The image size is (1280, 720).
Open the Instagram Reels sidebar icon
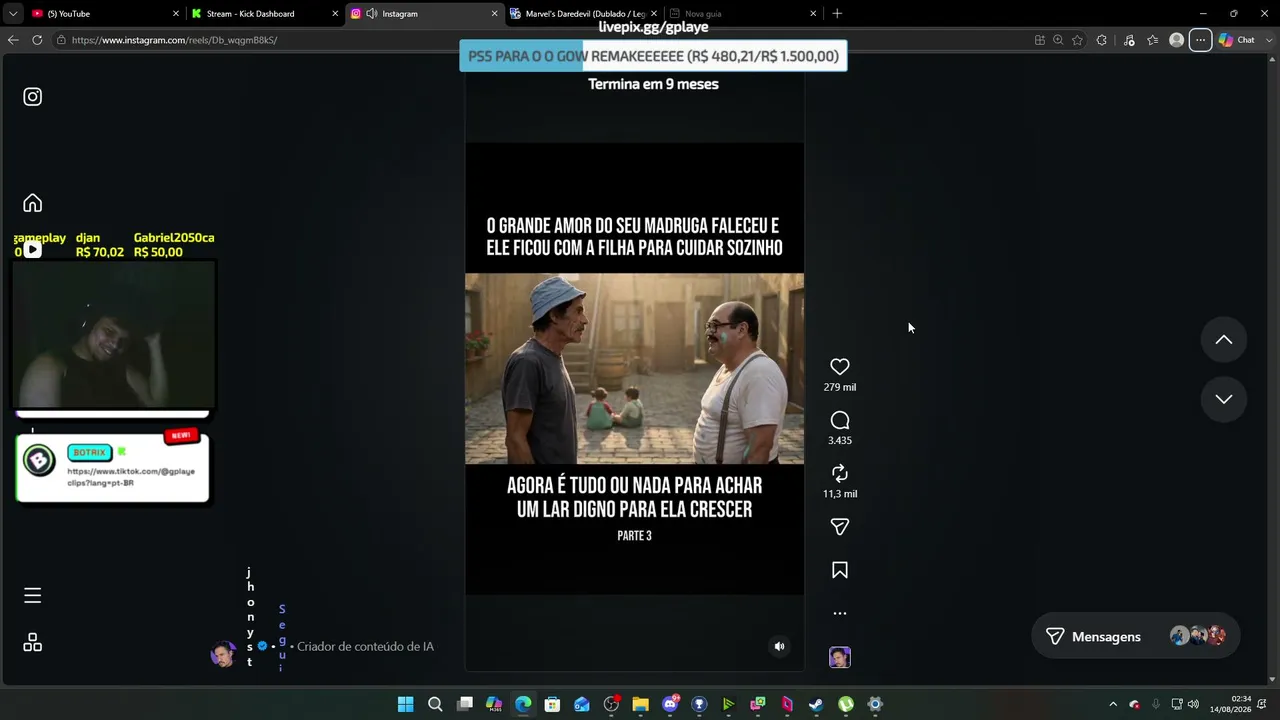33,250
